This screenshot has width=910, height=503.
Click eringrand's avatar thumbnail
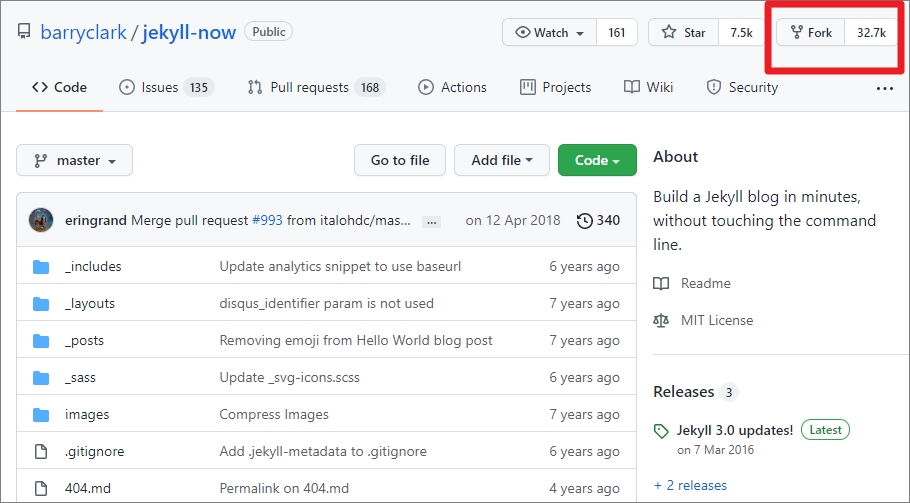tap(41, 220)
